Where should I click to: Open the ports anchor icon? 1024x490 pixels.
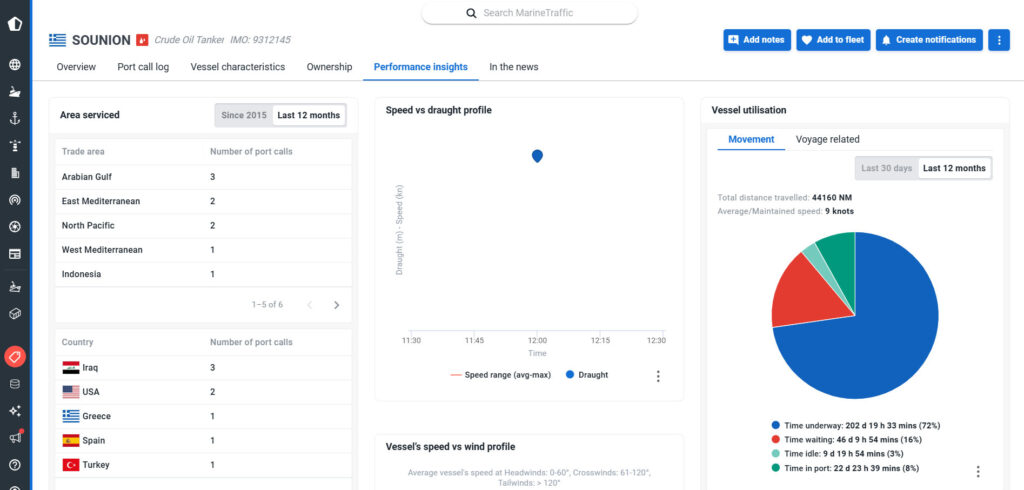[x=14, y=118]
